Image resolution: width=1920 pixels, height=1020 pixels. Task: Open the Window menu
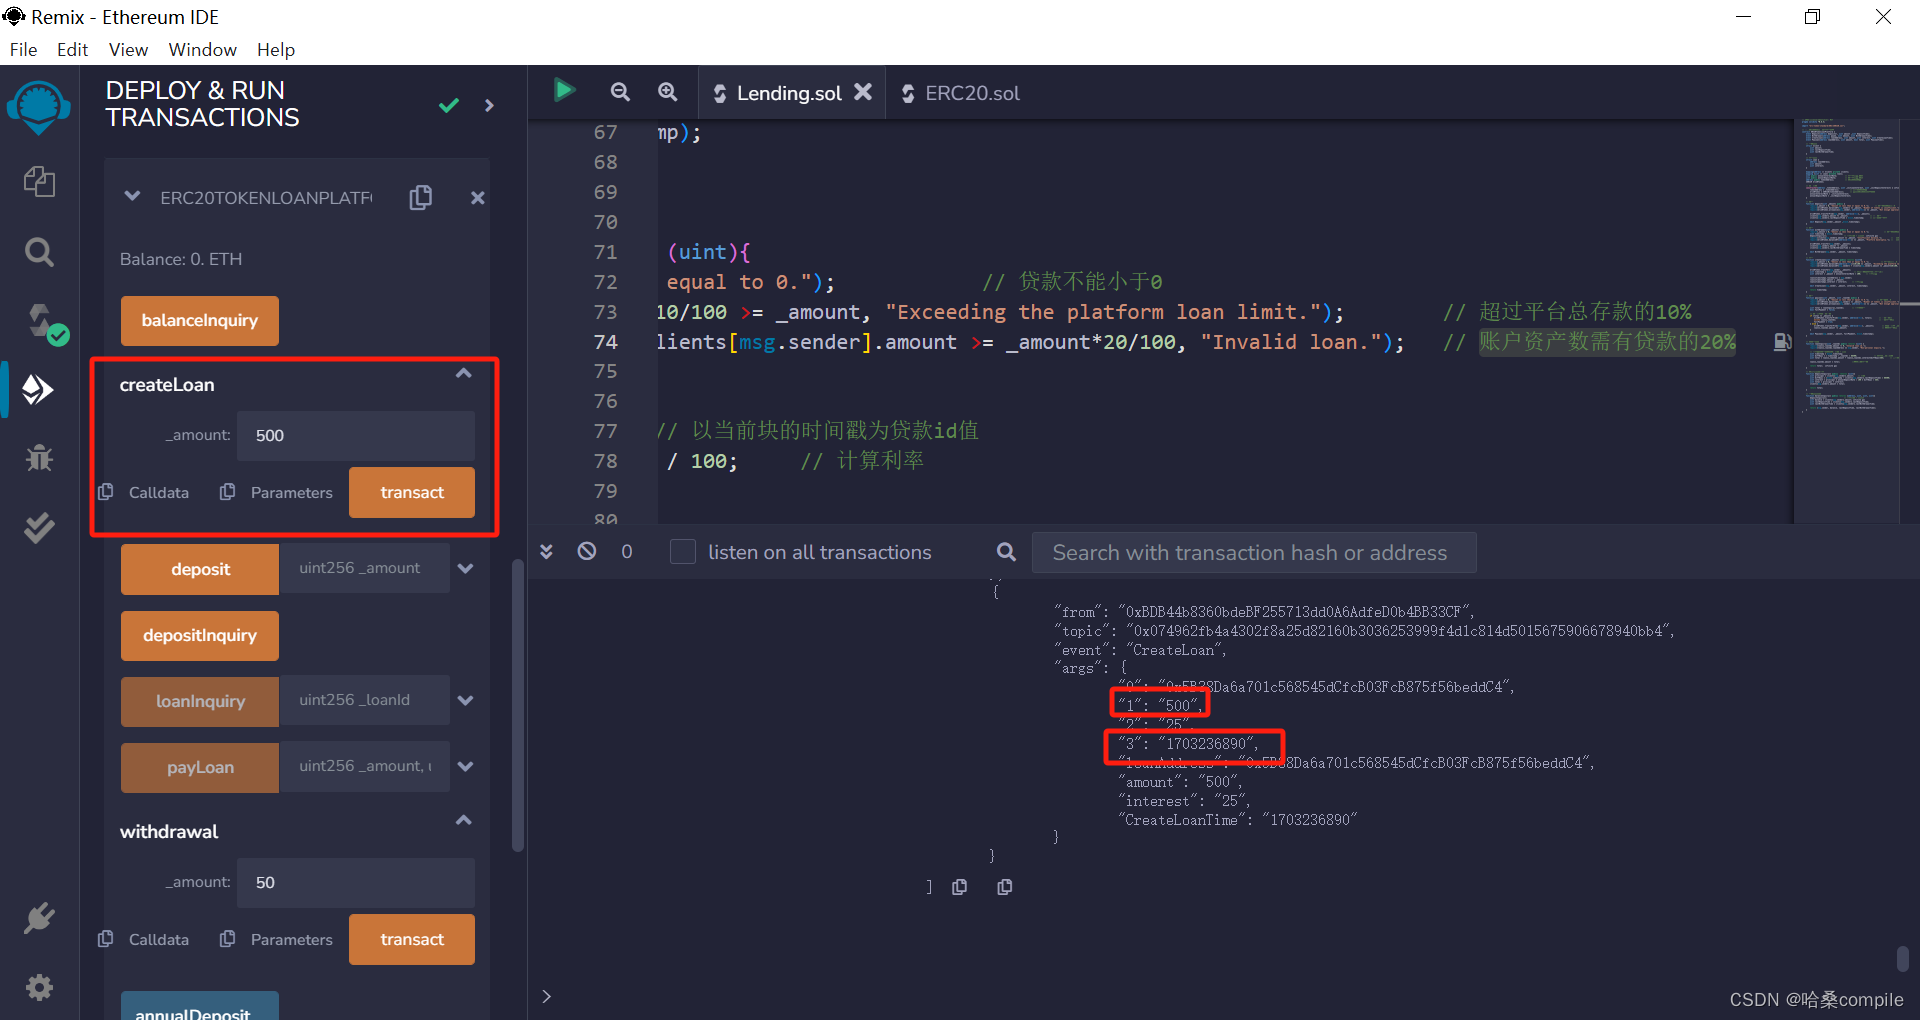tap(202, 49)
